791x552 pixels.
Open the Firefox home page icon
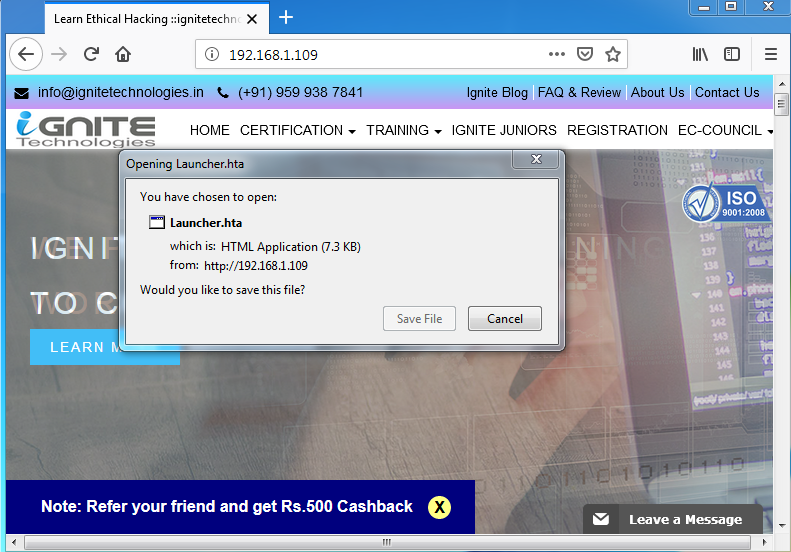pyautogui.click(x=123, y=54)
